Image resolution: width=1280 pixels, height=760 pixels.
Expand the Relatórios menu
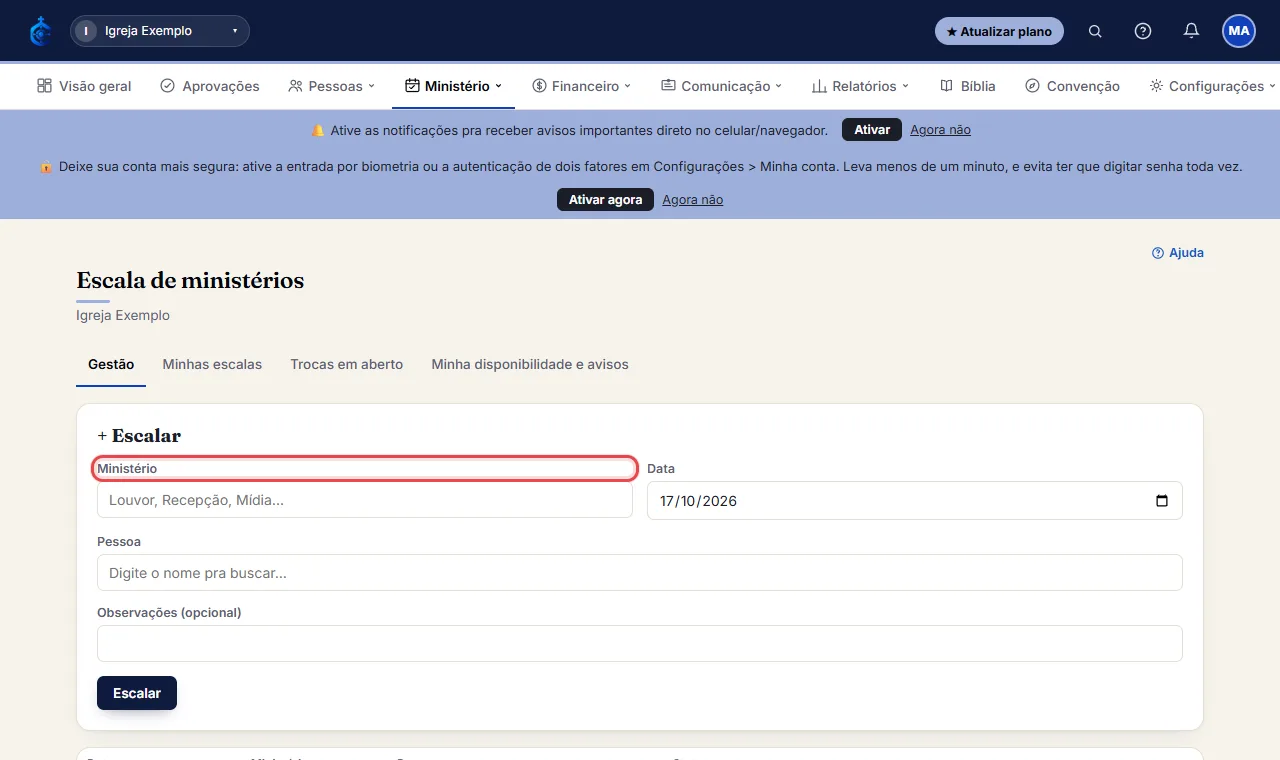(860, 86)
